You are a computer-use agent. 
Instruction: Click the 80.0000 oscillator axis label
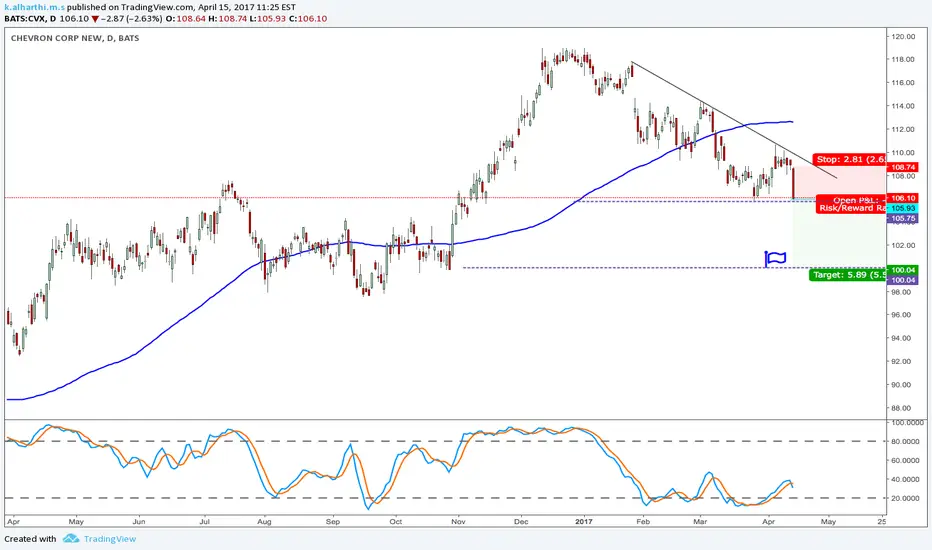point(904,441)
